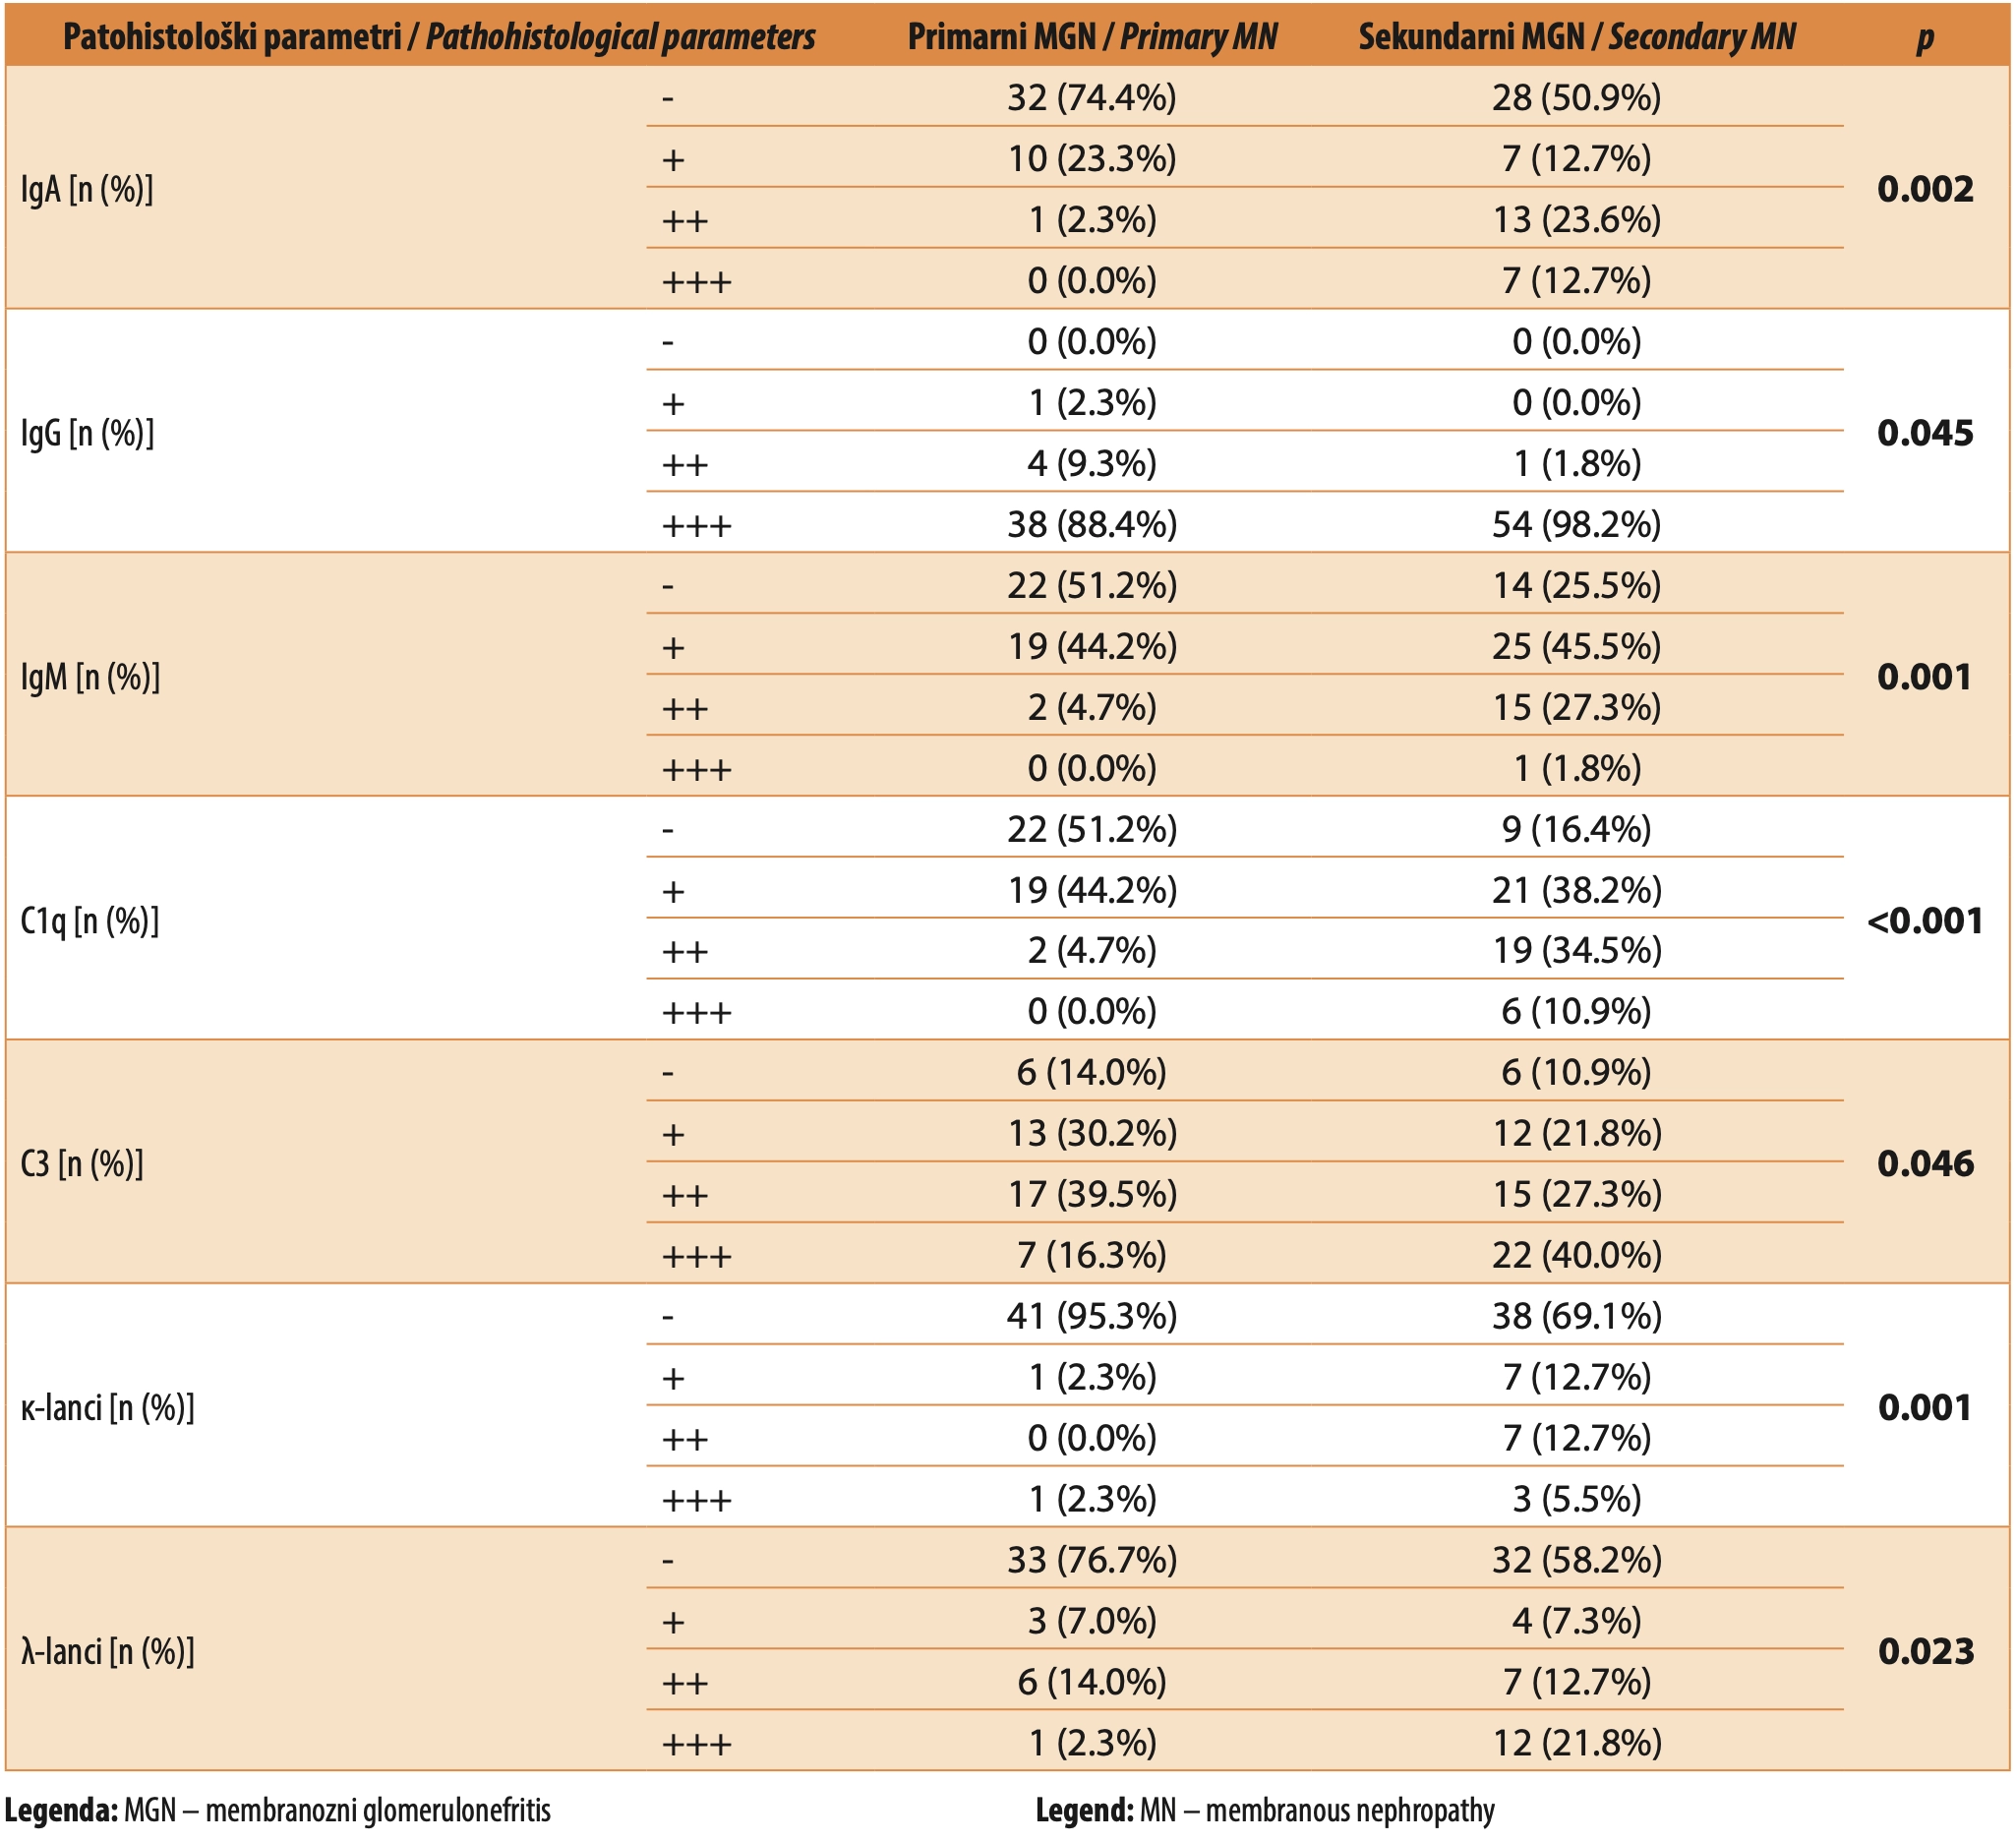Click the cell '32 (74.4%)'
The width and height of the screenshot is (2016, 1842).
pos(1092,97)
